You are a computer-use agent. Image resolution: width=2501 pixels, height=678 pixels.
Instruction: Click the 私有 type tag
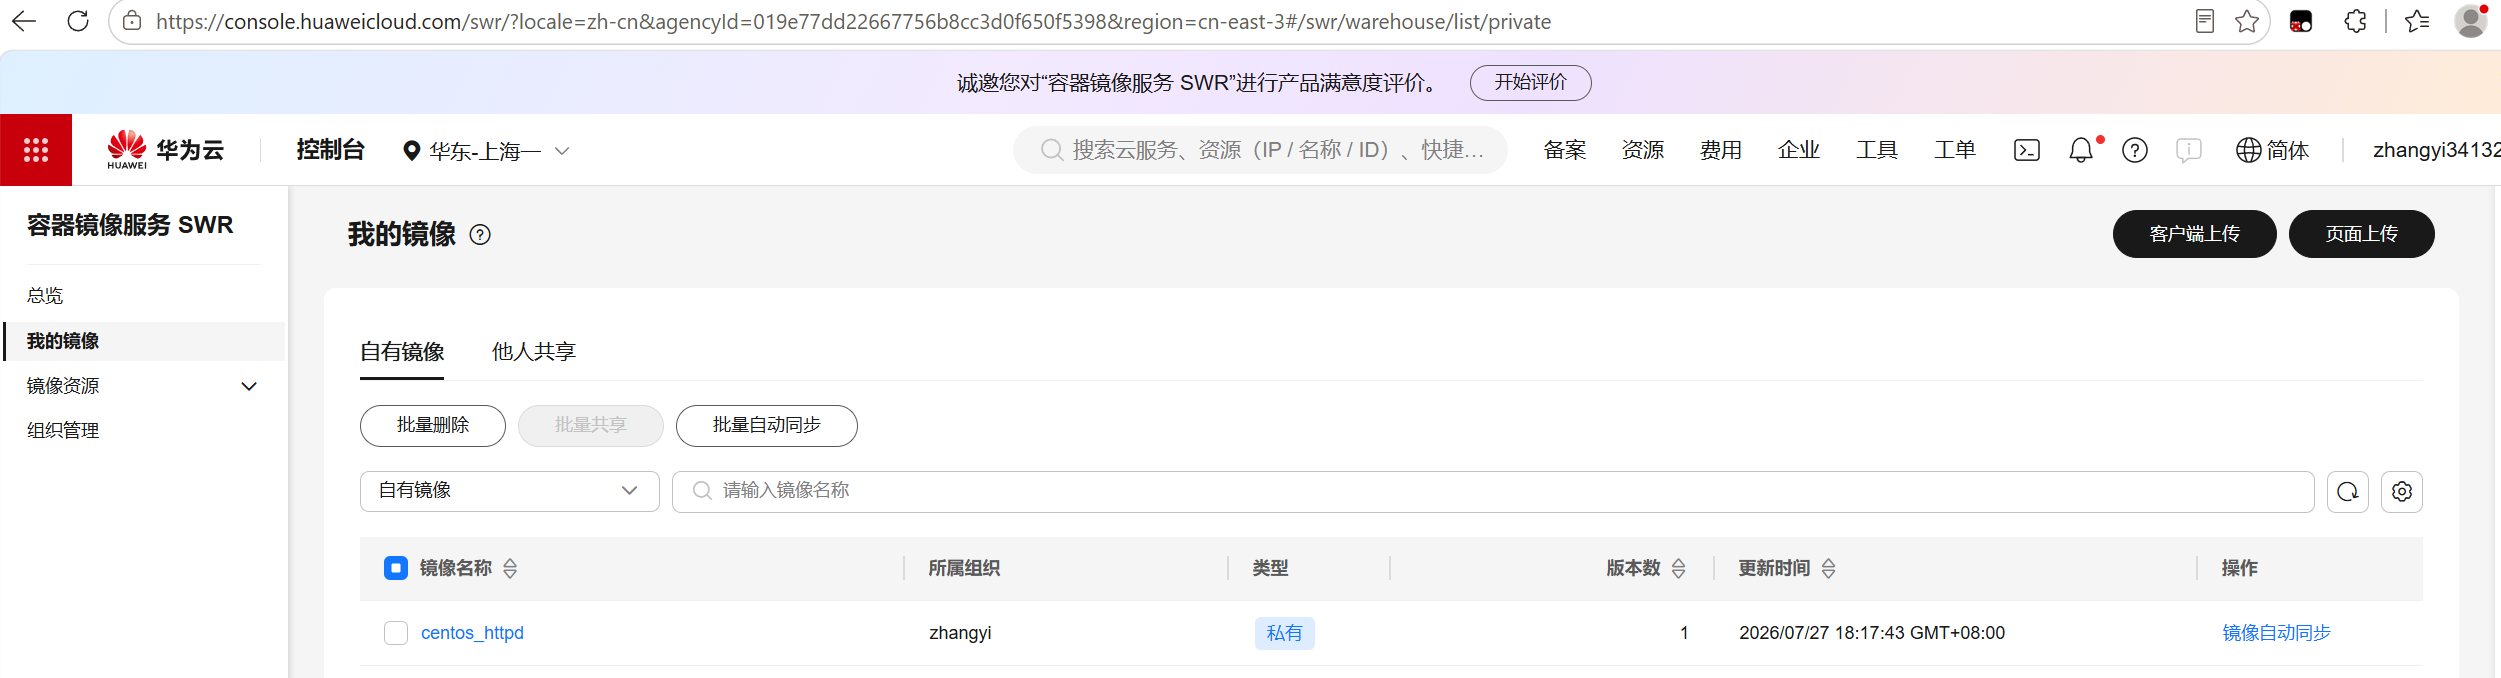coord(1285,633)
